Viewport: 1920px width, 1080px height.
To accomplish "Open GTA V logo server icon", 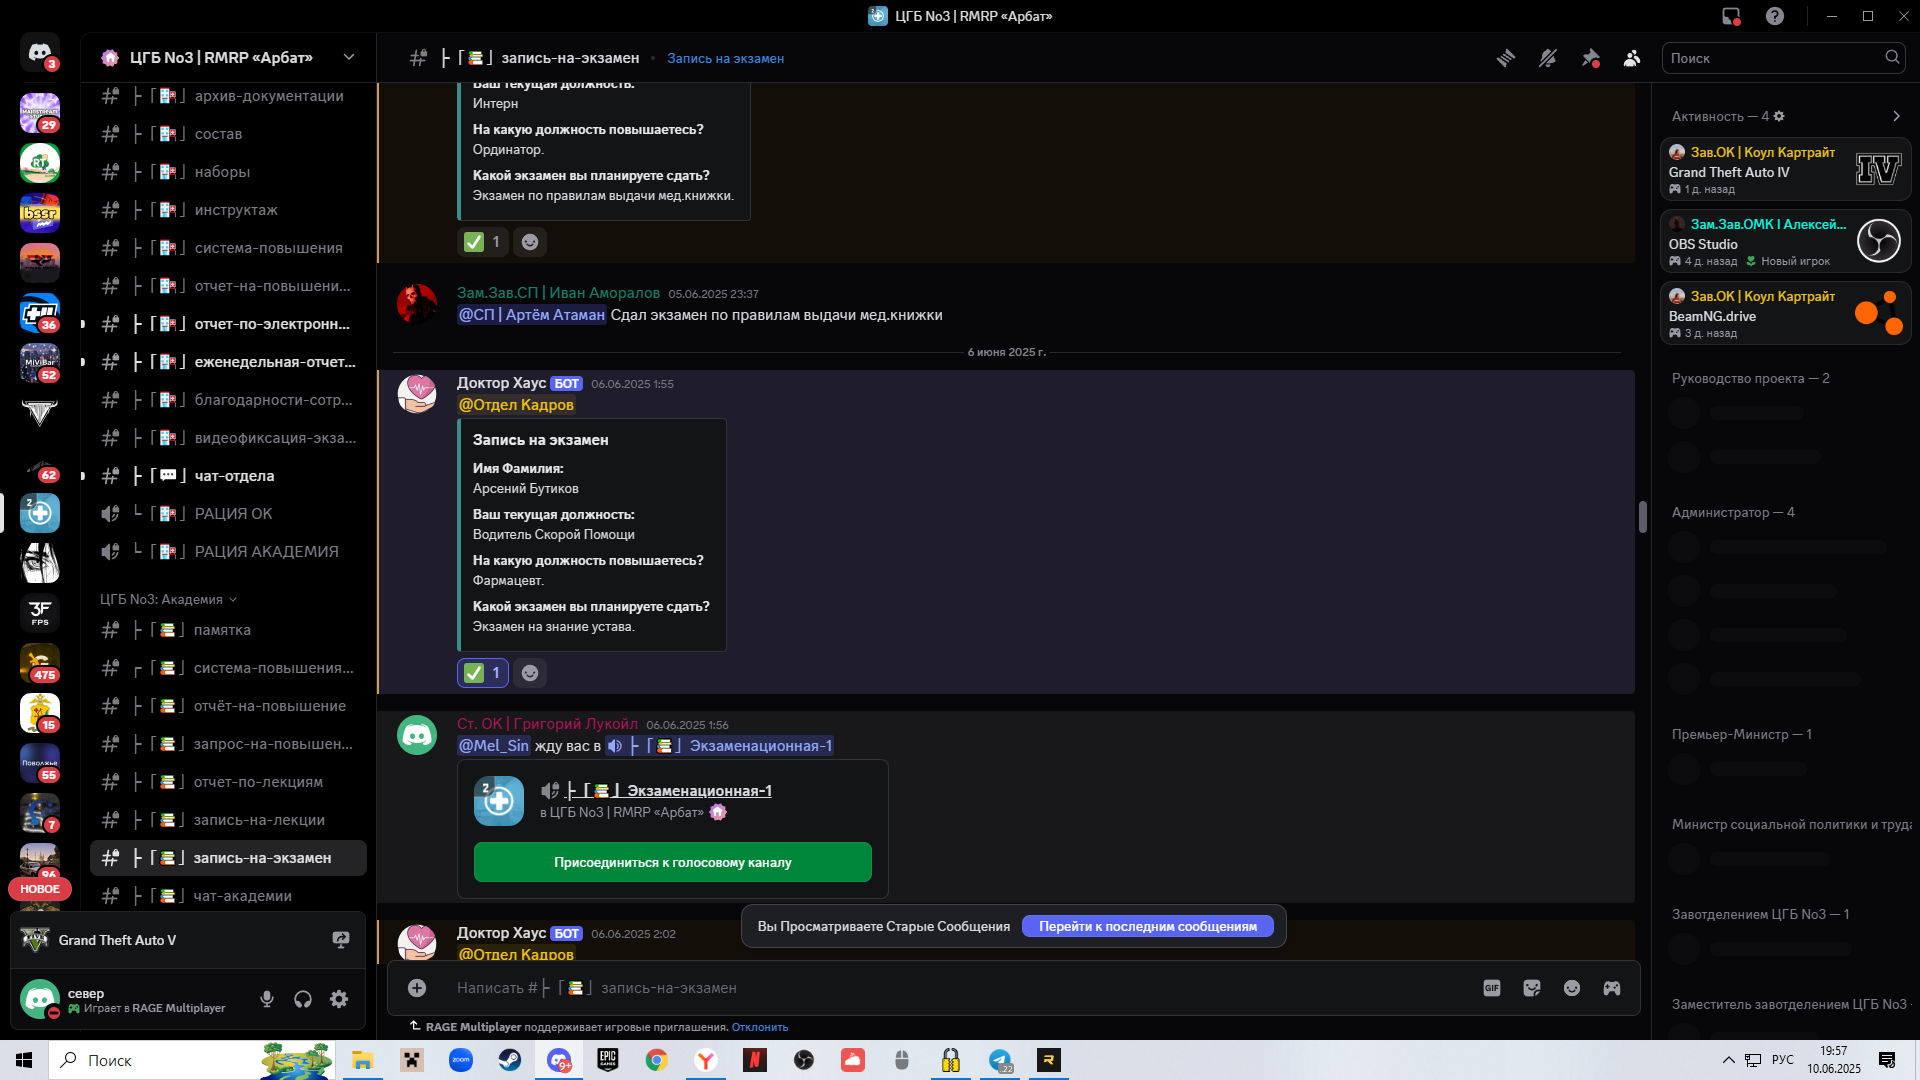I will coord(40,412).
